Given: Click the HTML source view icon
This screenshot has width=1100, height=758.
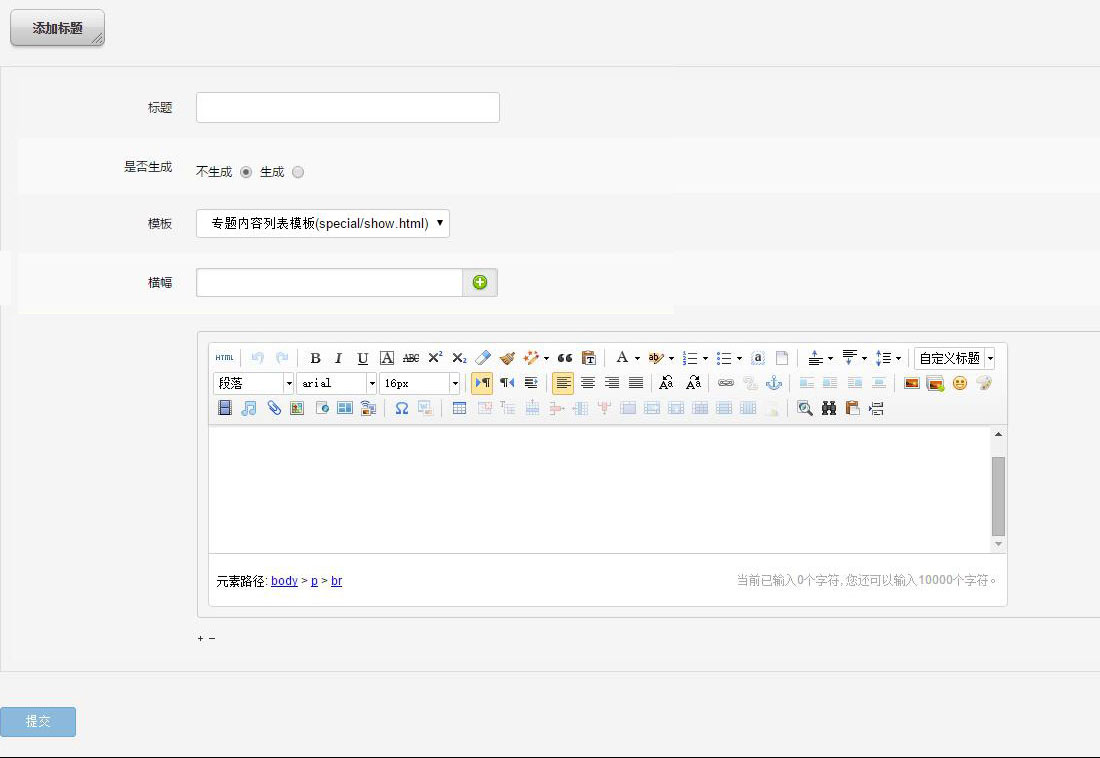Looking at the screenshot, I should click(x=225, y=358).
